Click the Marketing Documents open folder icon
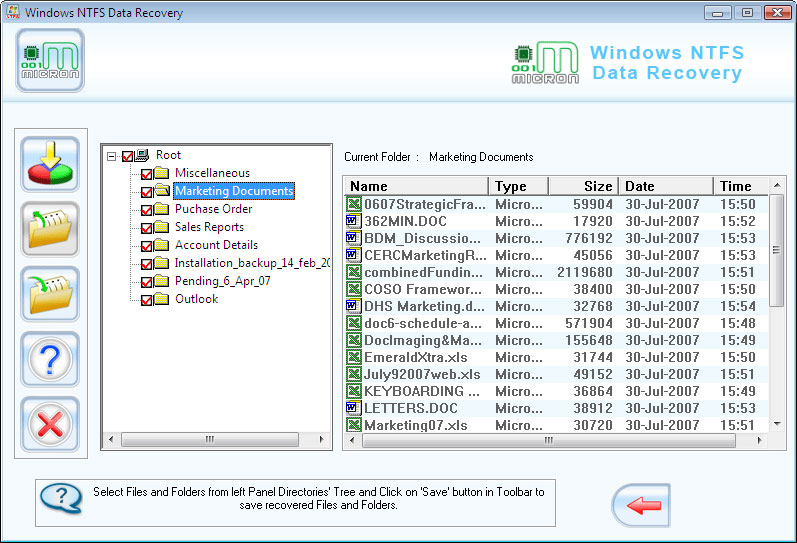The width and height of the screenshot is (797, 543). tap(162, 191)
